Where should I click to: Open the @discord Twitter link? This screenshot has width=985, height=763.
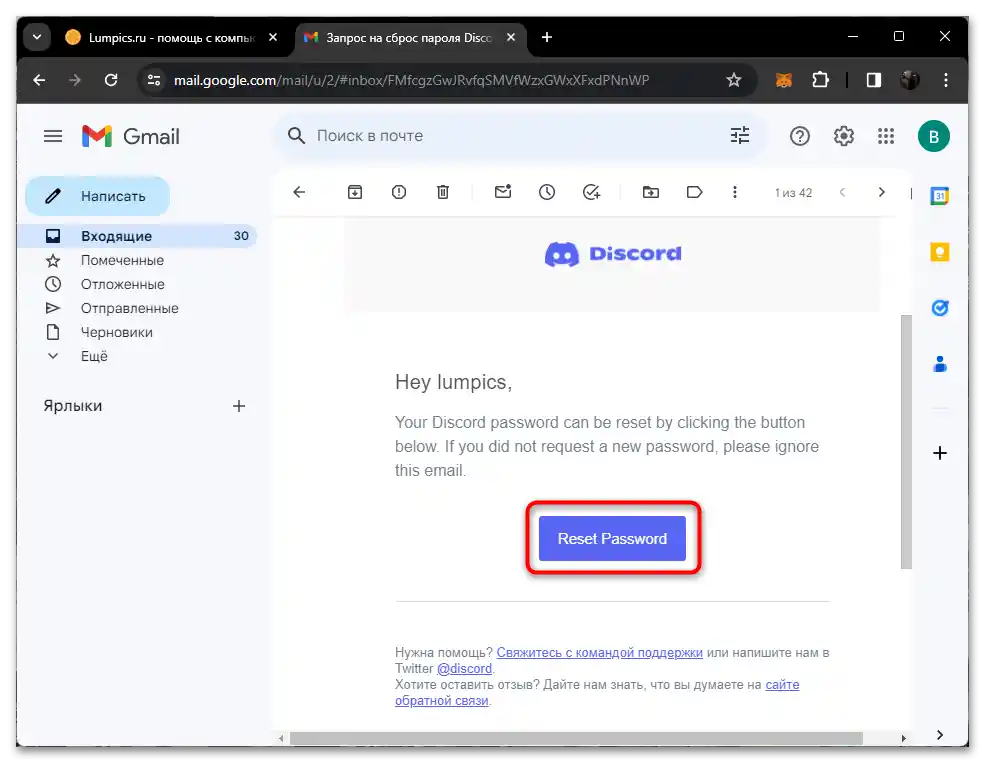point(464,669)
